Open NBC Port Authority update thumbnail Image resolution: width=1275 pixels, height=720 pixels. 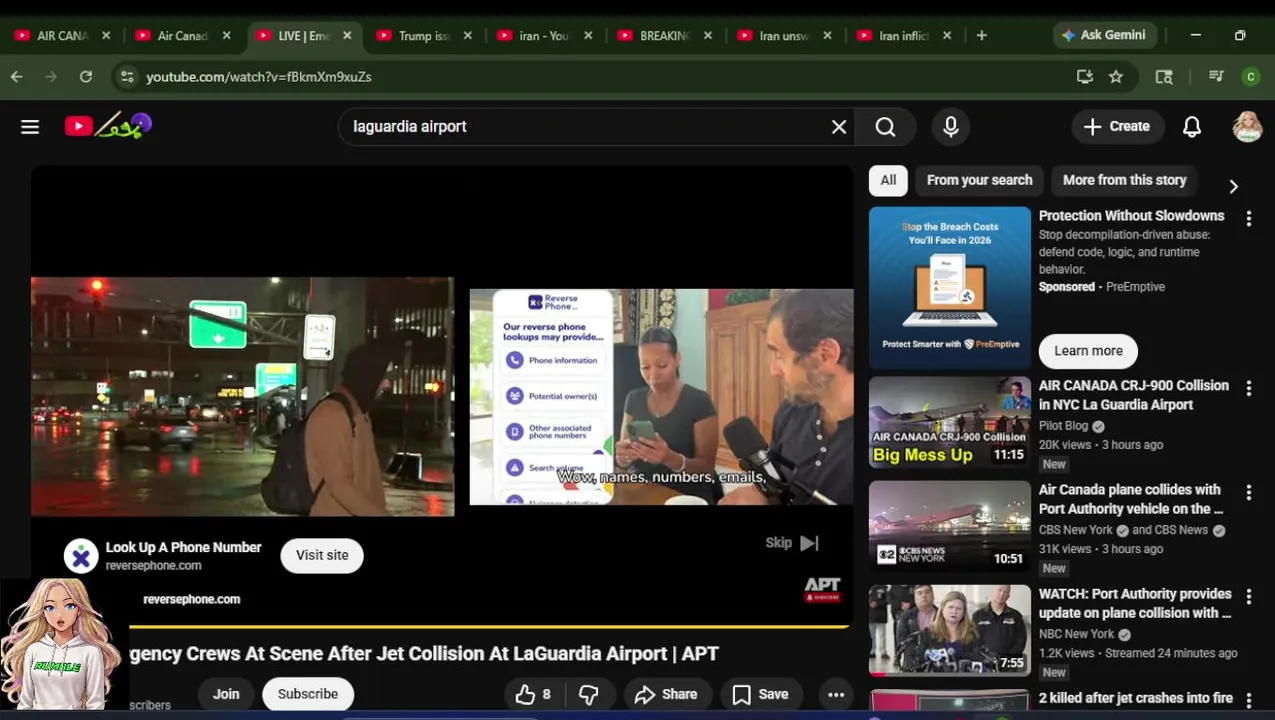[949, 630]
